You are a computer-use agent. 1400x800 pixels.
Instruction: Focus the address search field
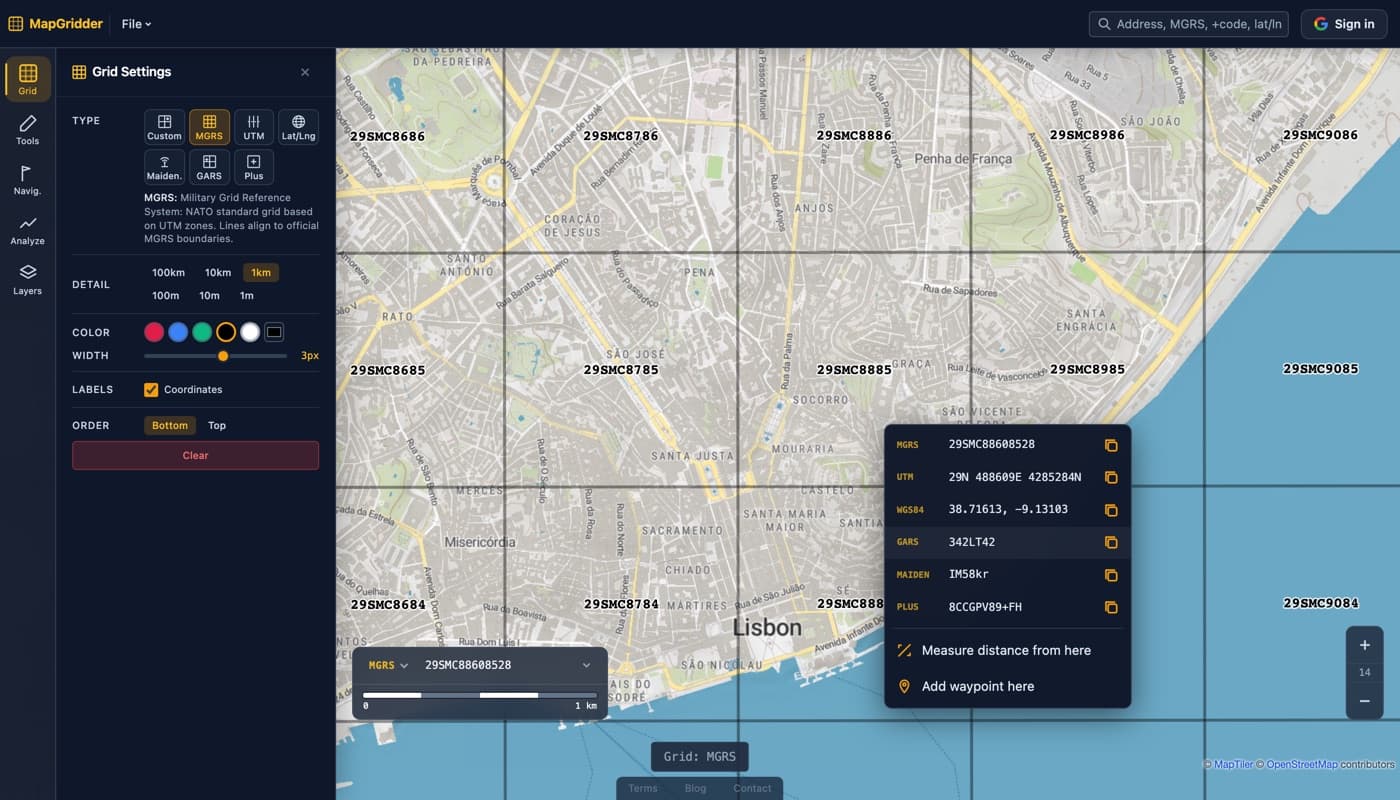point(1188,24)
